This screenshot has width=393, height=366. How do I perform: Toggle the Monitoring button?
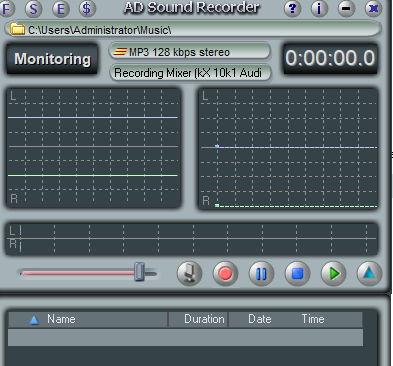(x=52, y=59)
